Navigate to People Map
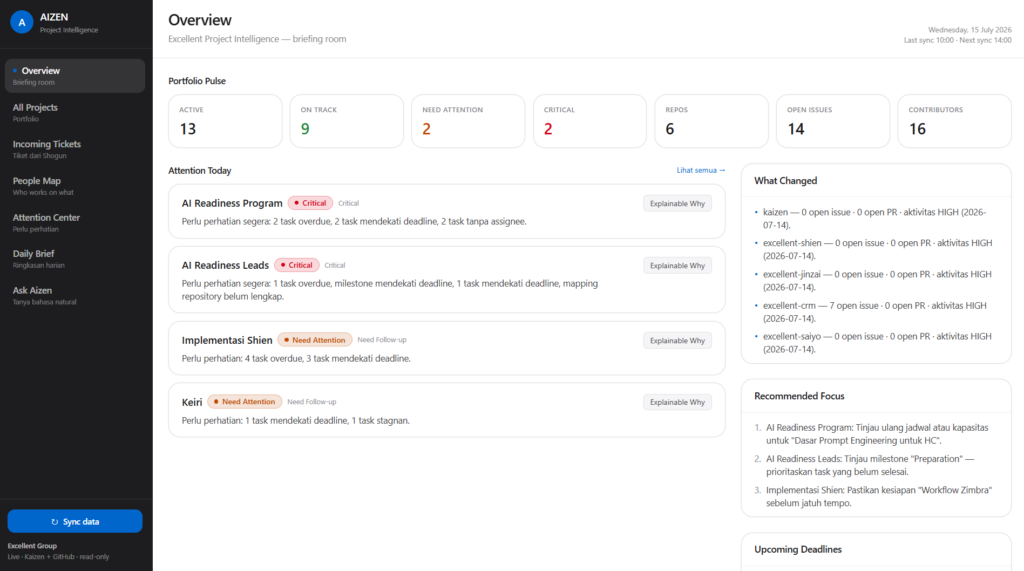Image resolution: width=1024 pixels, height=571 pixels. [x=75, y=186]
